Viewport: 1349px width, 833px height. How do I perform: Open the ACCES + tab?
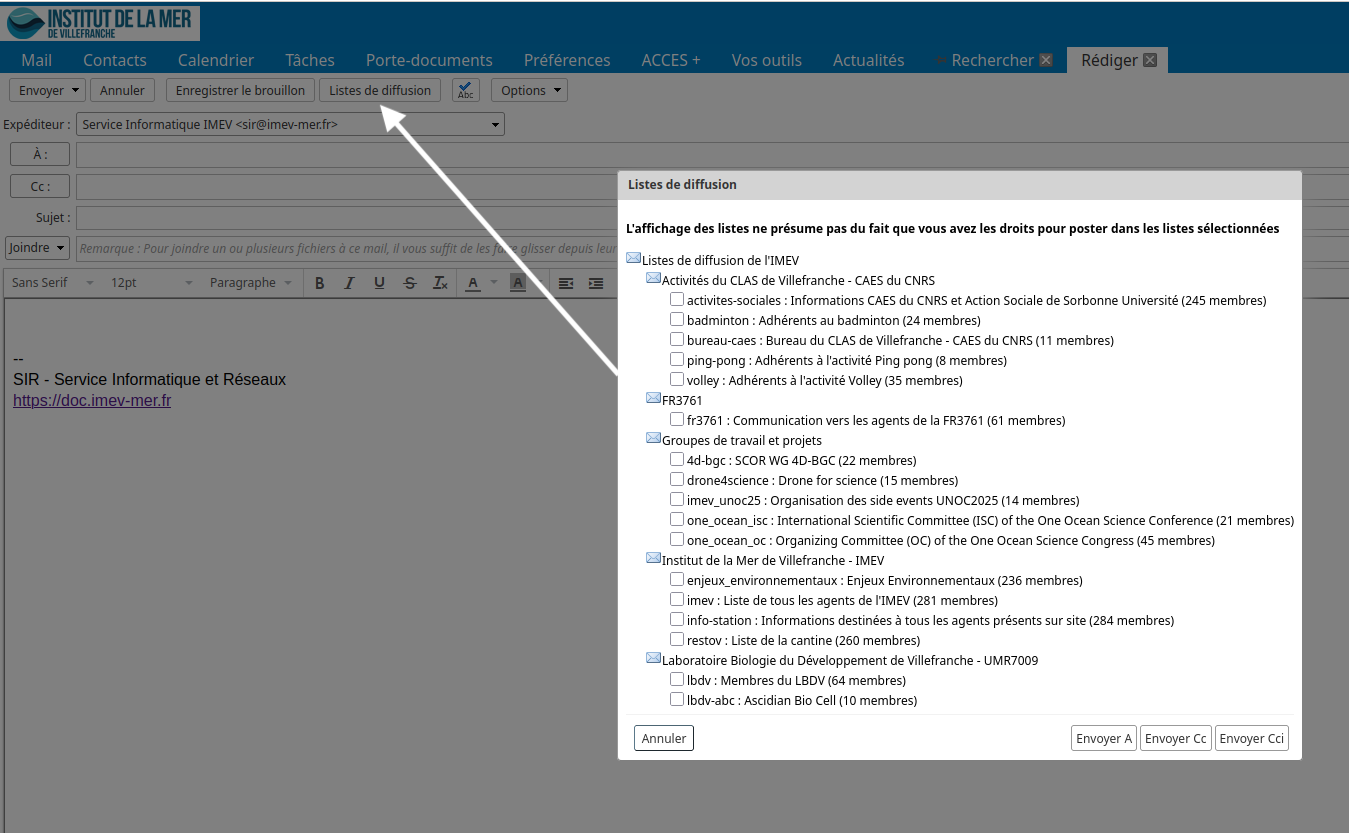click(671, 60)
